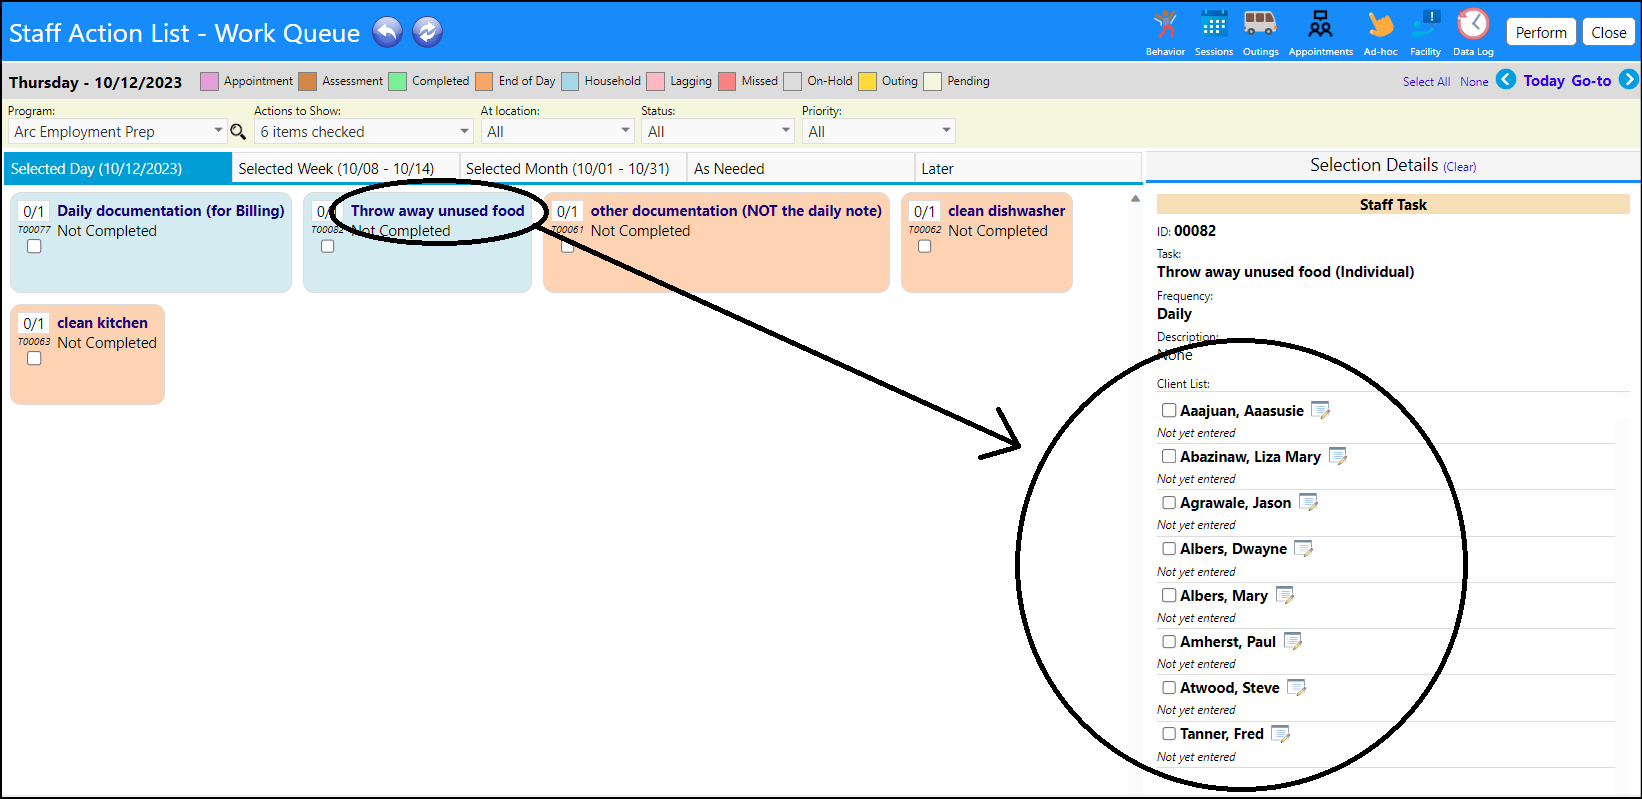This screenshot has height=799, width=1642.
Task: Check the clean dishwasher task checkbox
Action: 925,246
